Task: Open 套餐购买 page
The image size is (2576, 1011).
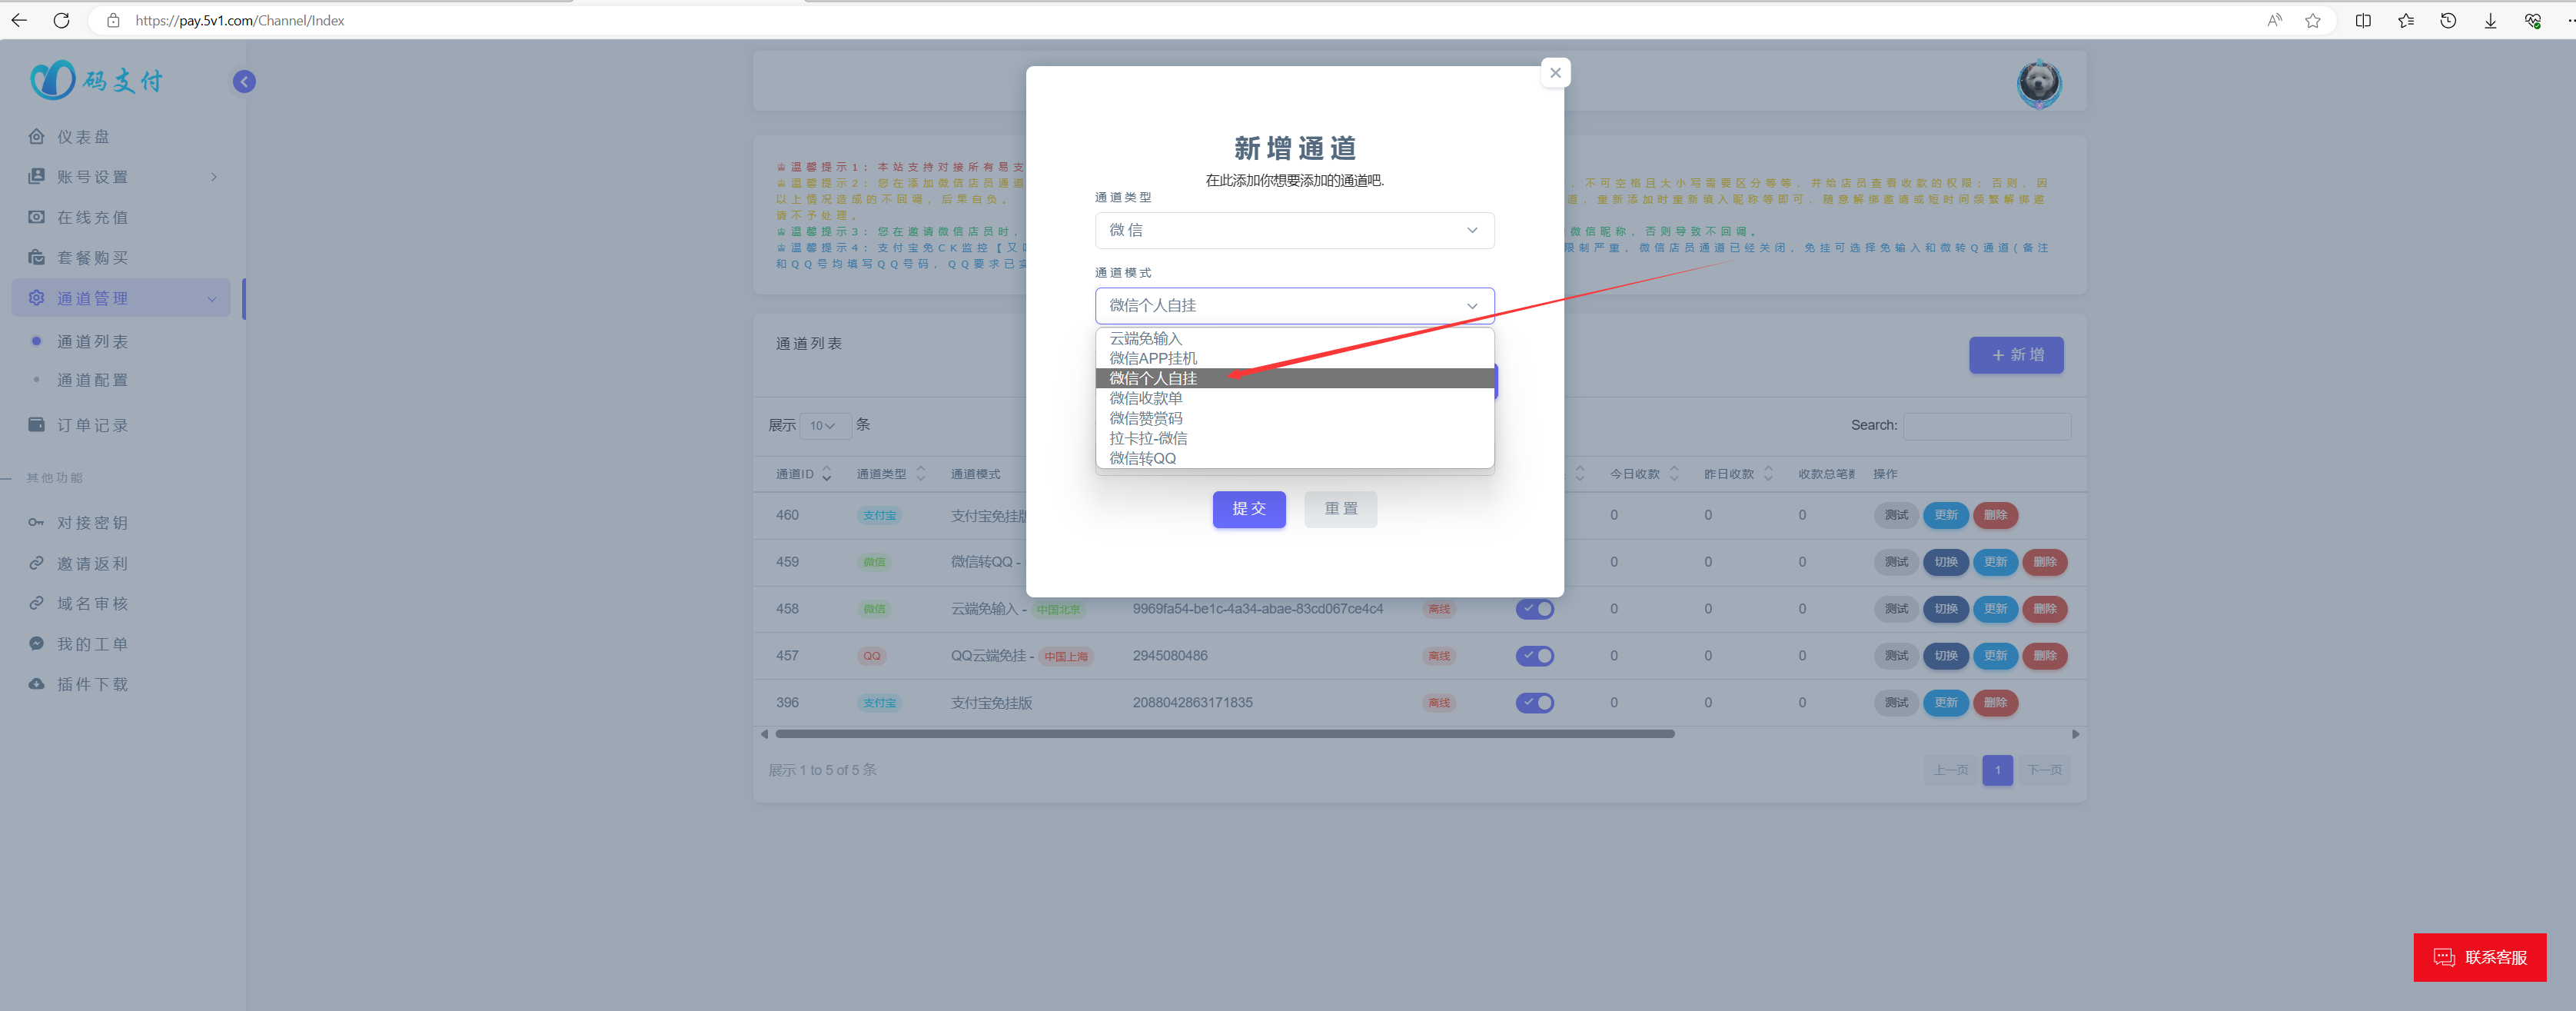Action: (93, 258)
